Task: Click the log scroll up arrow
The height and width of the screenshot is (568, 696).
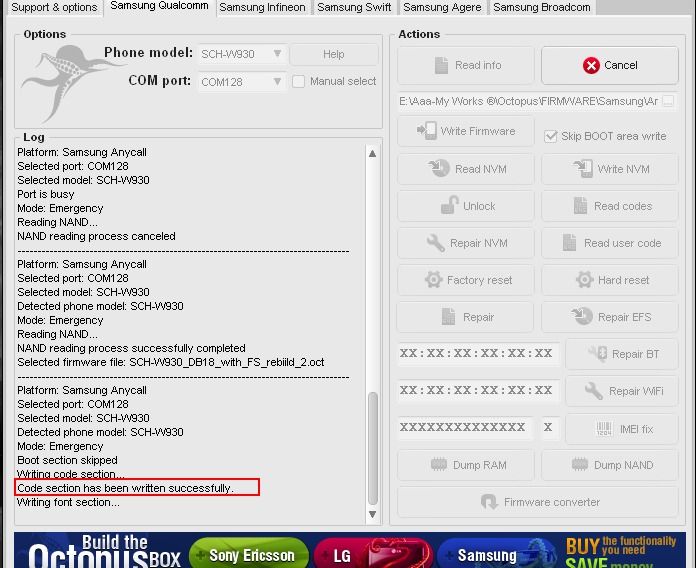Action: coord(372,154)
